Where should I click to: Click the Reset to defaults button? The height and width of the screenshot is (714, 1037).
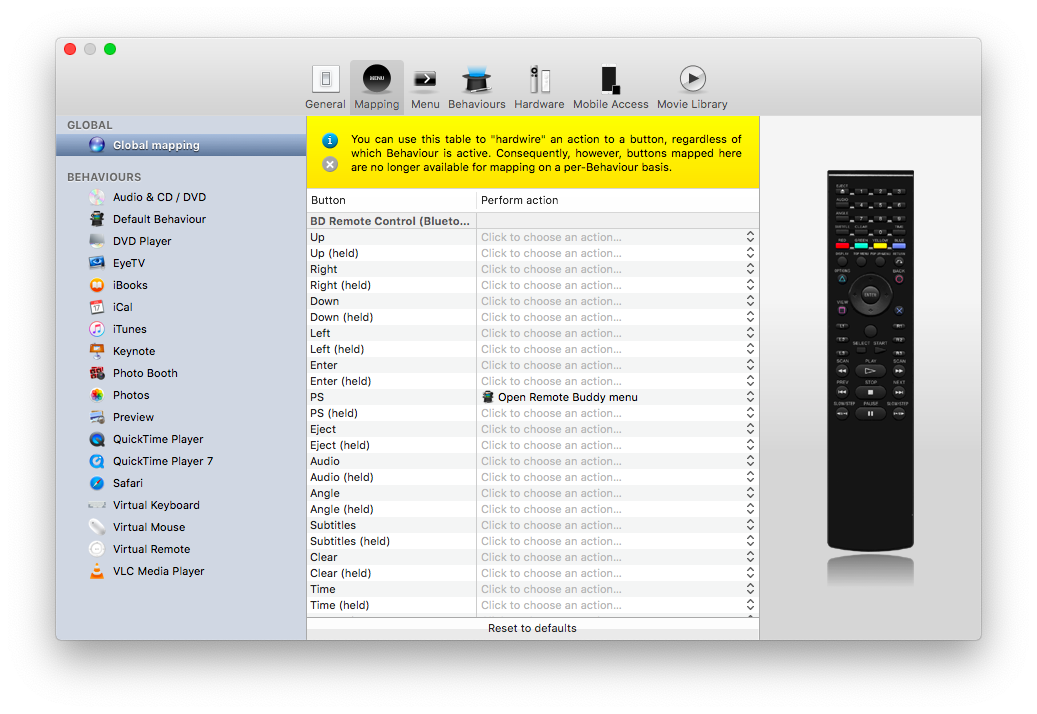[532, 628]
